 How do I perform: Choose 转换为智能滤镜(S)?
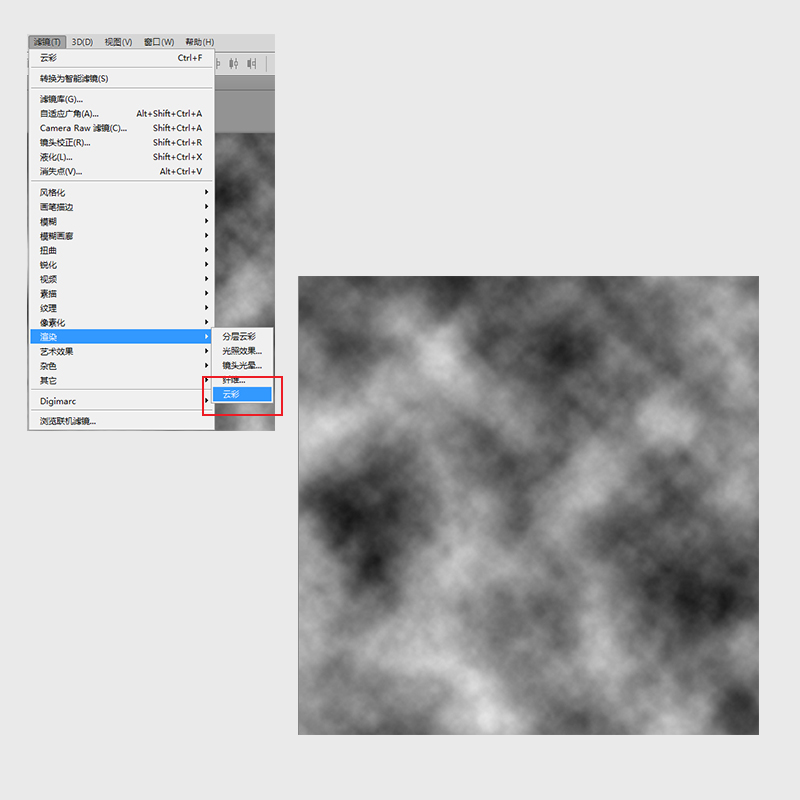pos(121,79)
